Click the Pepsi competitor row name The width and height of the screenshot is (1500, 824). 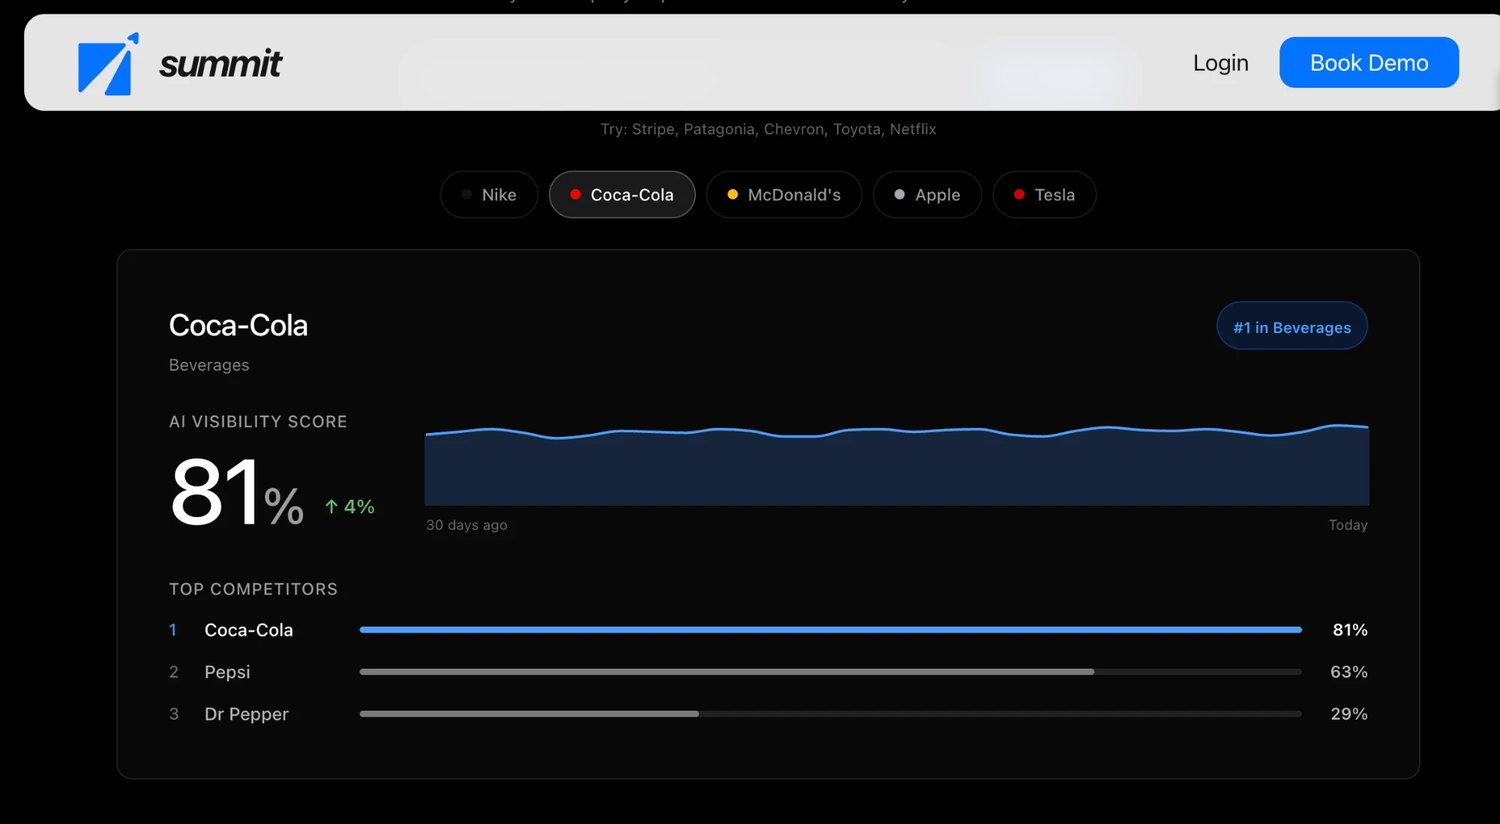227,672
